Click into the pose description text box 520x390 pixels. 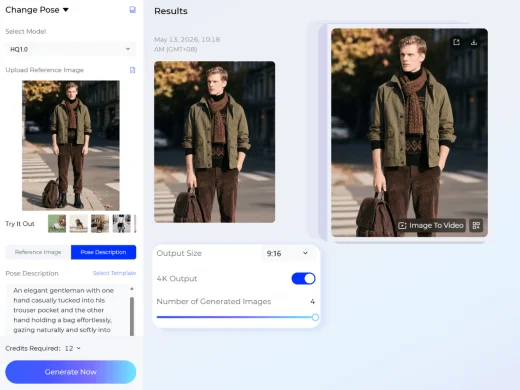pos(67,310)
